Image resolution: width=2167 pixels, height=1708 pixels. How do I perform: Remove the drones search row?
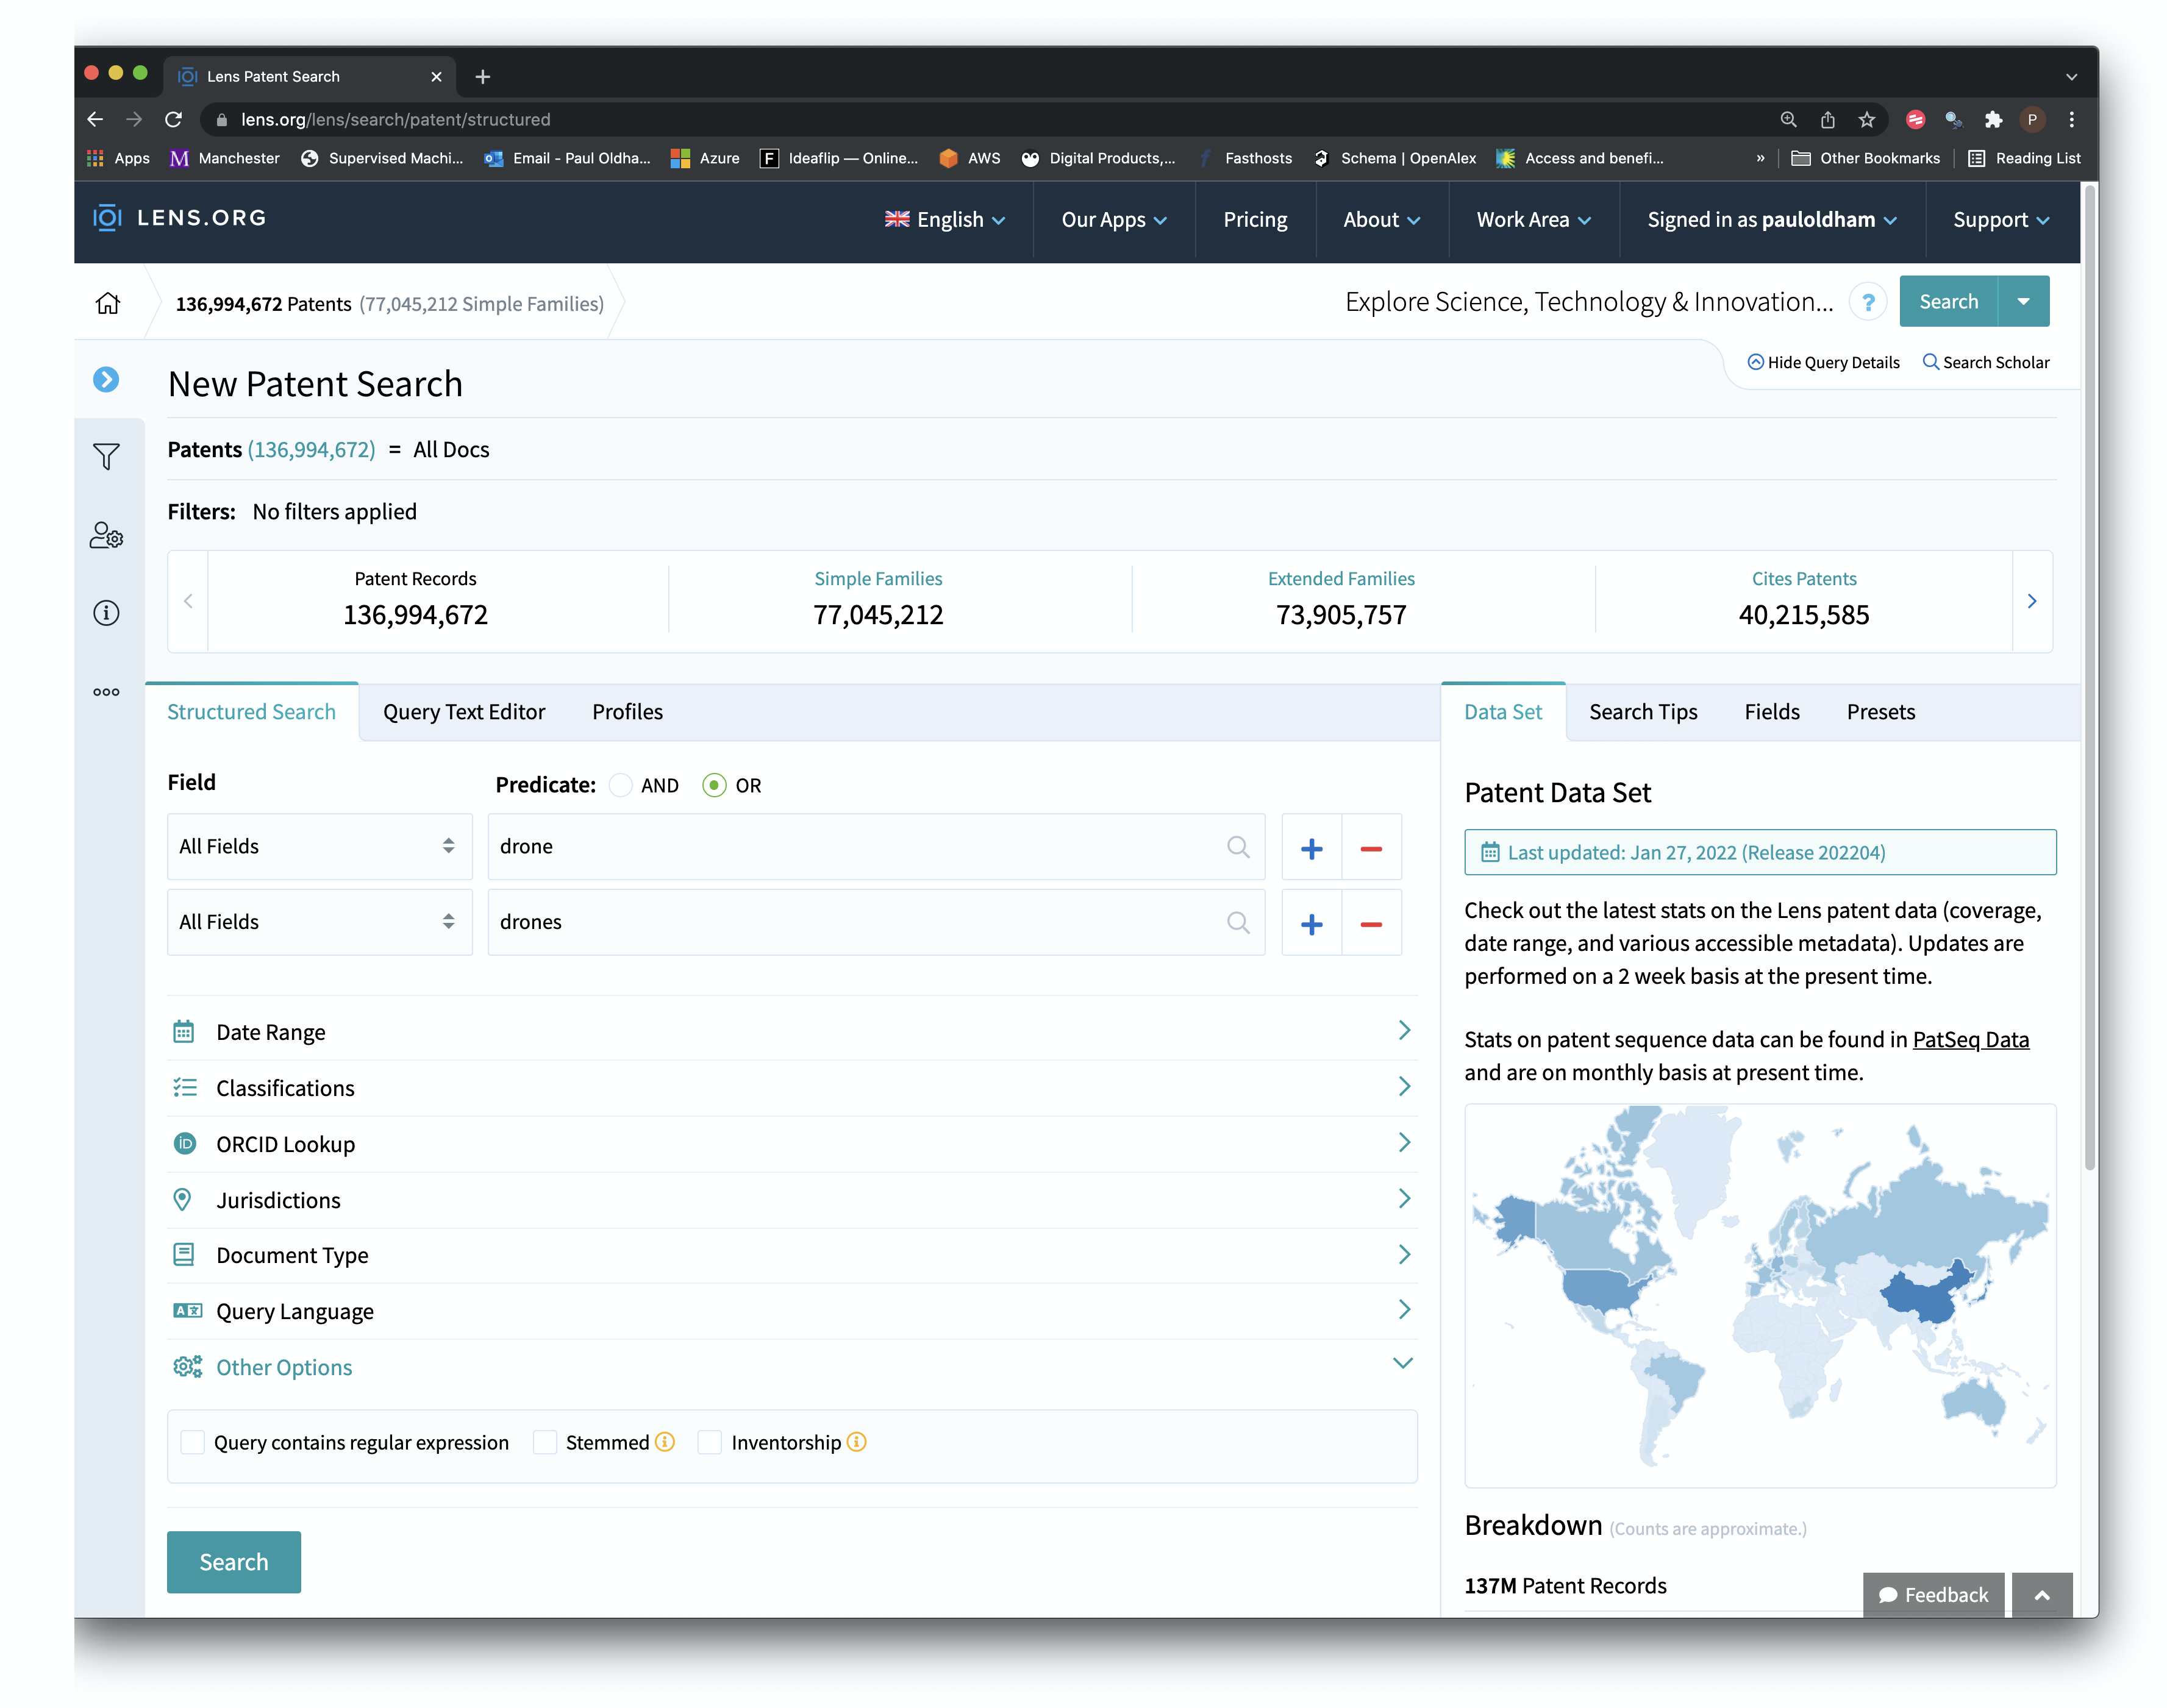tap(1371, 924)
